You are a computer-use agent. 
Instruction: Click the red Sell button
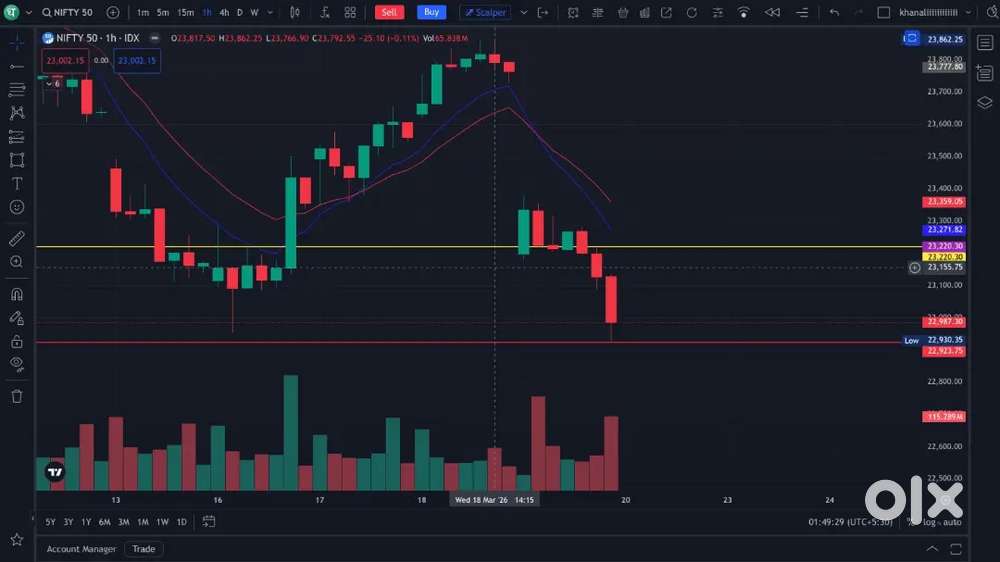click(x=389, y=12)
